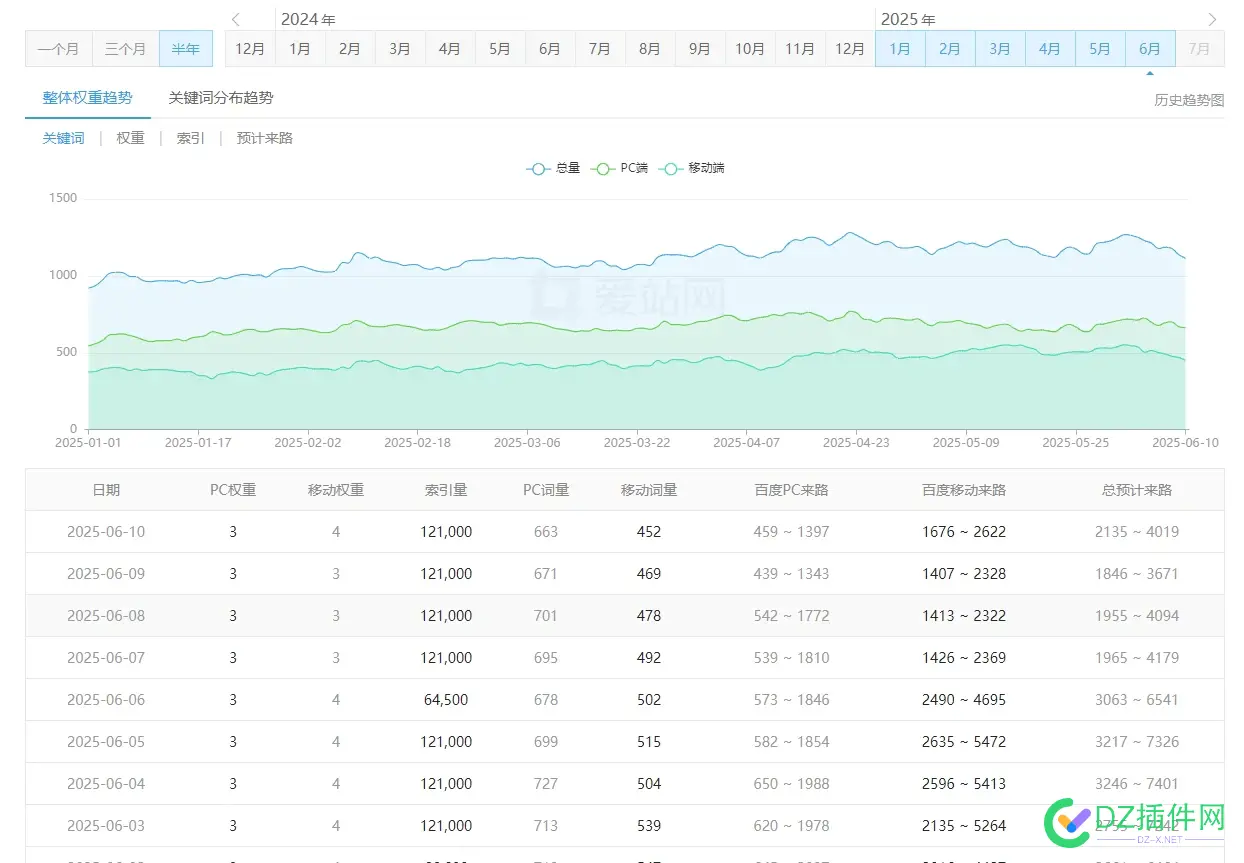Open the 历史趋势图 link

click(x=1188, y=100)
